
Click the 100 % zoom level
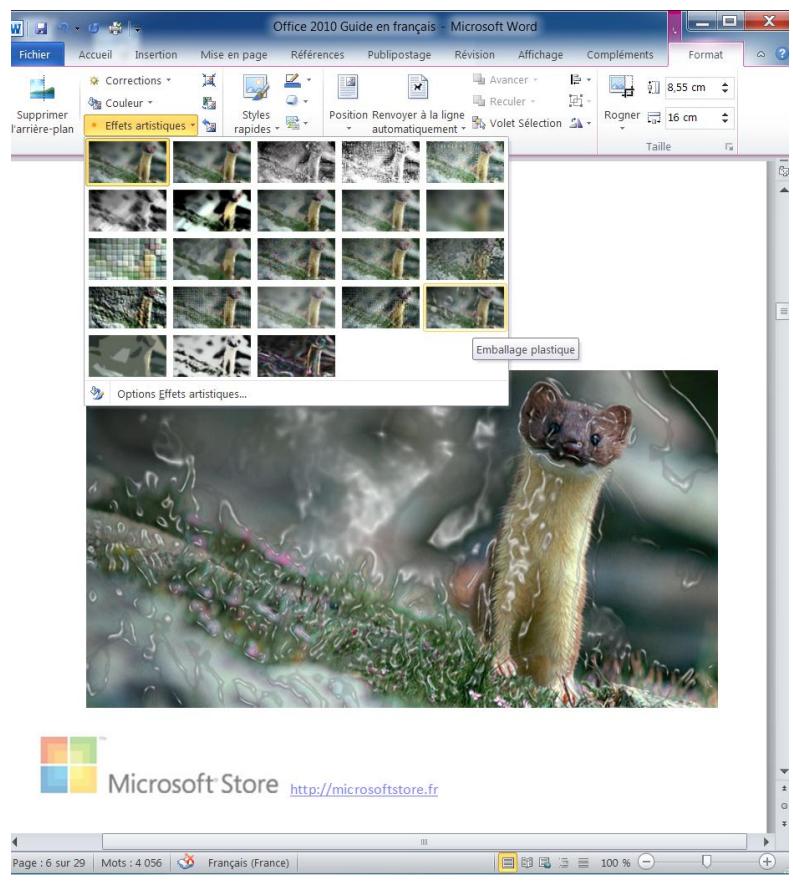pos(615,862)
